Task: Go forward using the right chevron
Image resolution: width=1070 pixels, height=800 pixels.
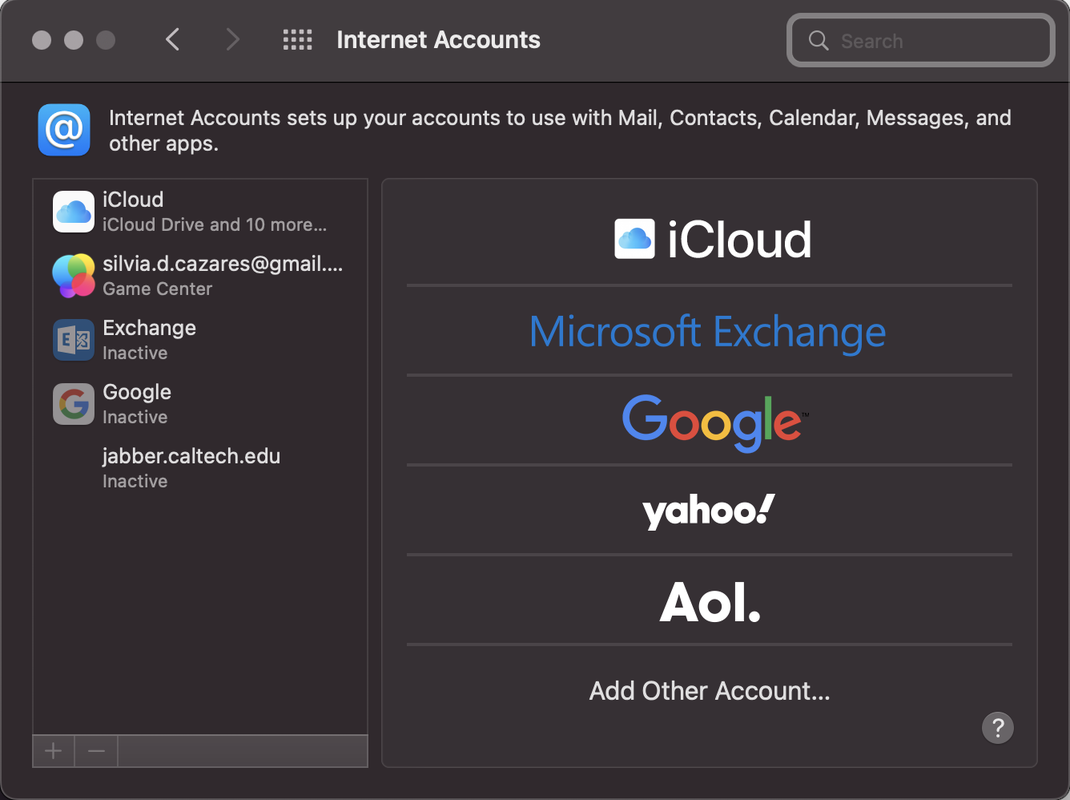Action: point(233,40)
